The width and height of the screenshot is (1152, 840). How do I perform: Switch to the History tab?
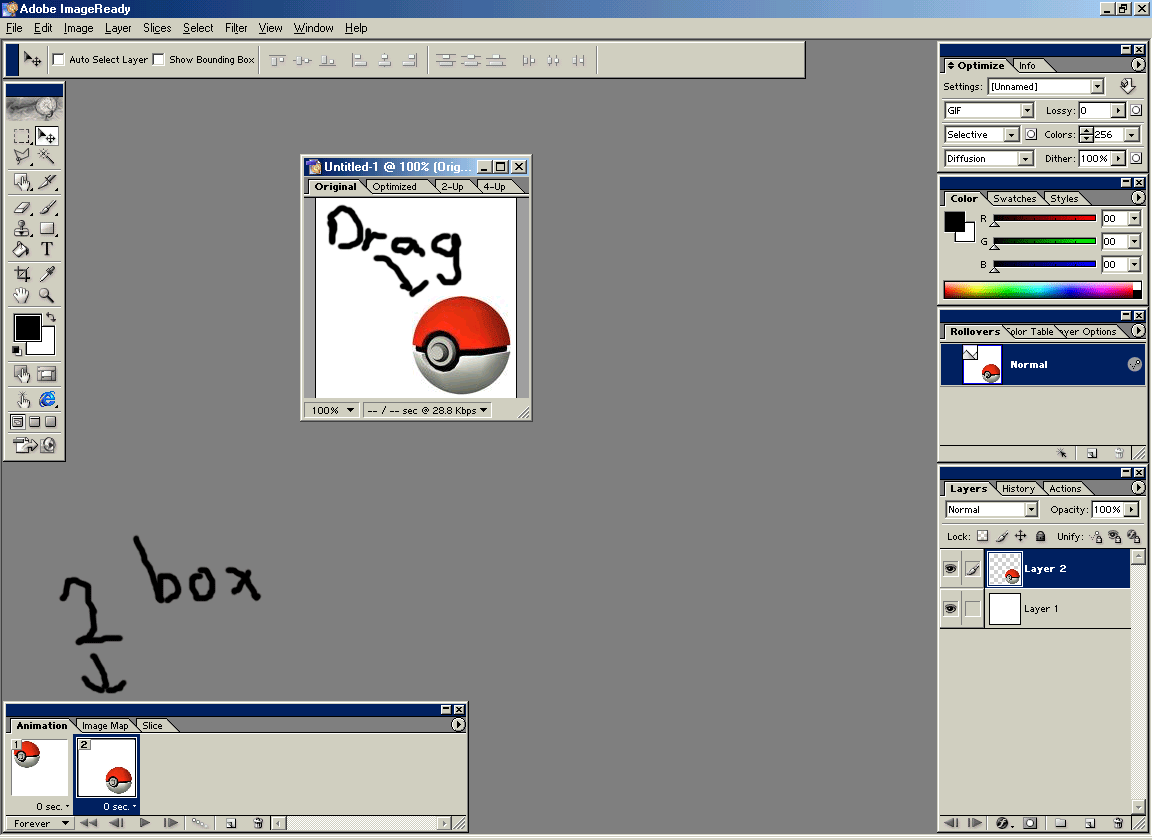1018,489
